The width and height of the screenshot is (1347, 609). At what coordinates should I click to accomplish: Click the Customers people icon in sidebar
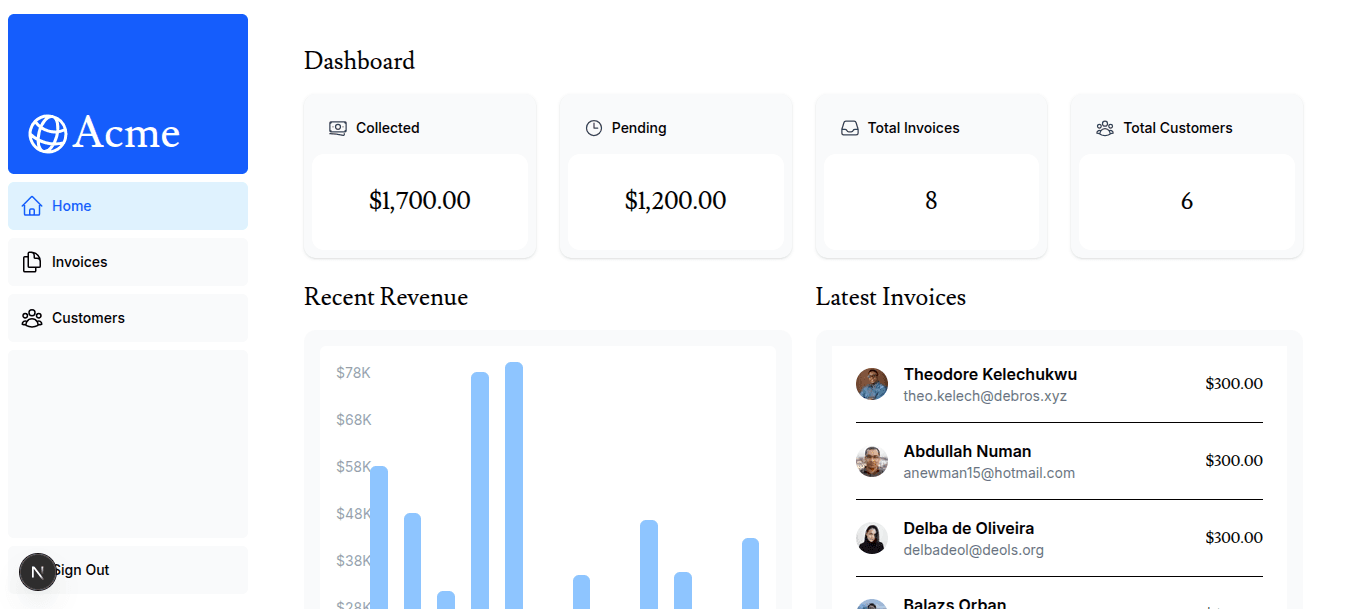(32, 318)
